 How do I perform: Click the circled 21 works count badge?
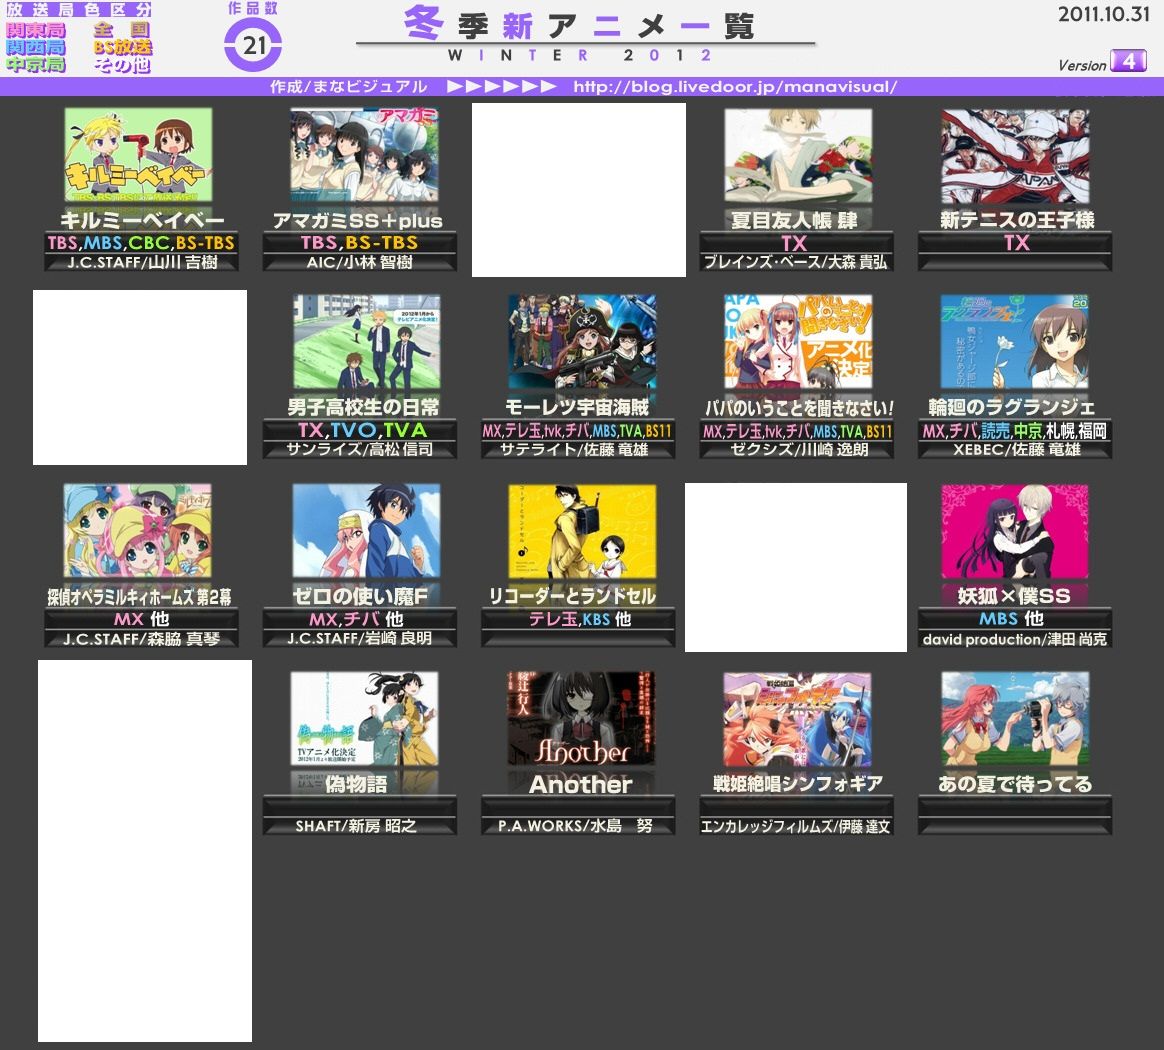click(x=253, y=45)
